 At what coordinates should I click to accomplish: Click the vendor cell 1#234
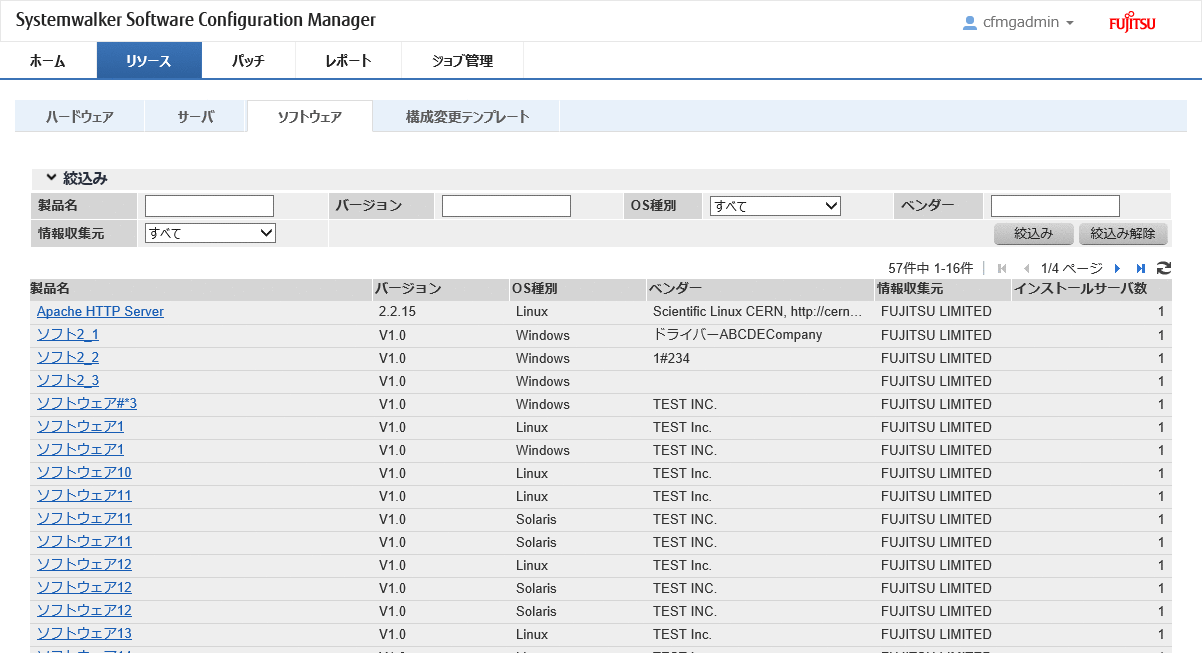(671, 358)
